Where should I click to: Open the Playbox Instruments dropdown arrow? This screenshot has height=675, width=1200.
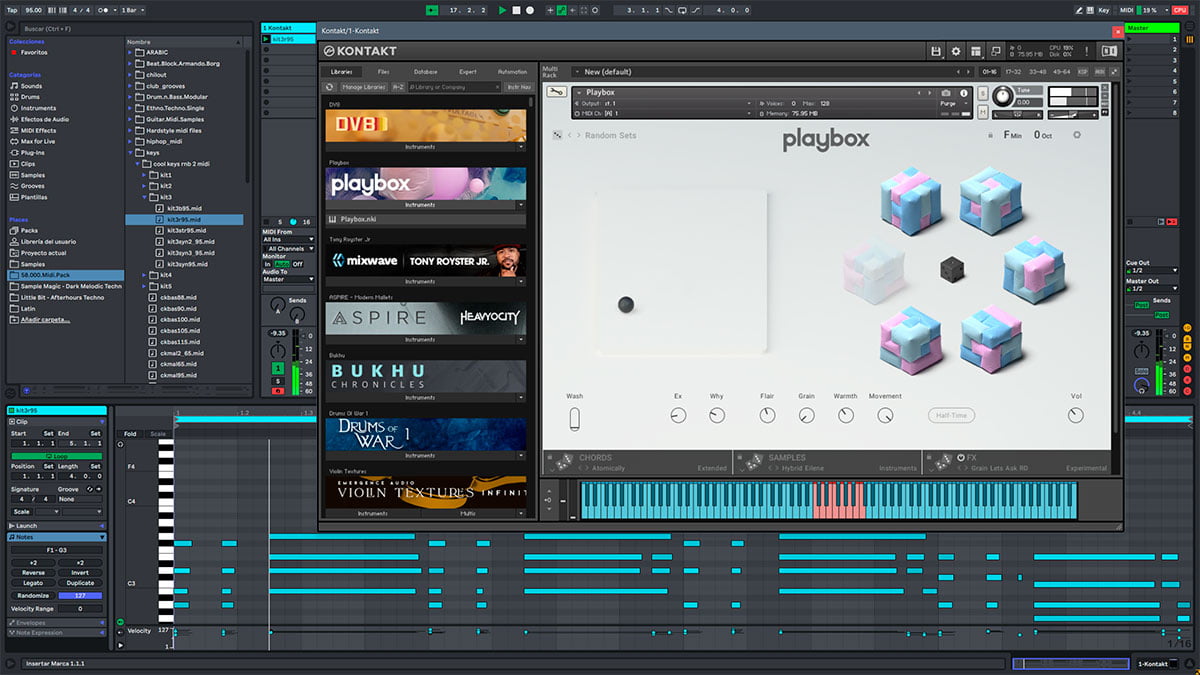click(x=521, y=205)
